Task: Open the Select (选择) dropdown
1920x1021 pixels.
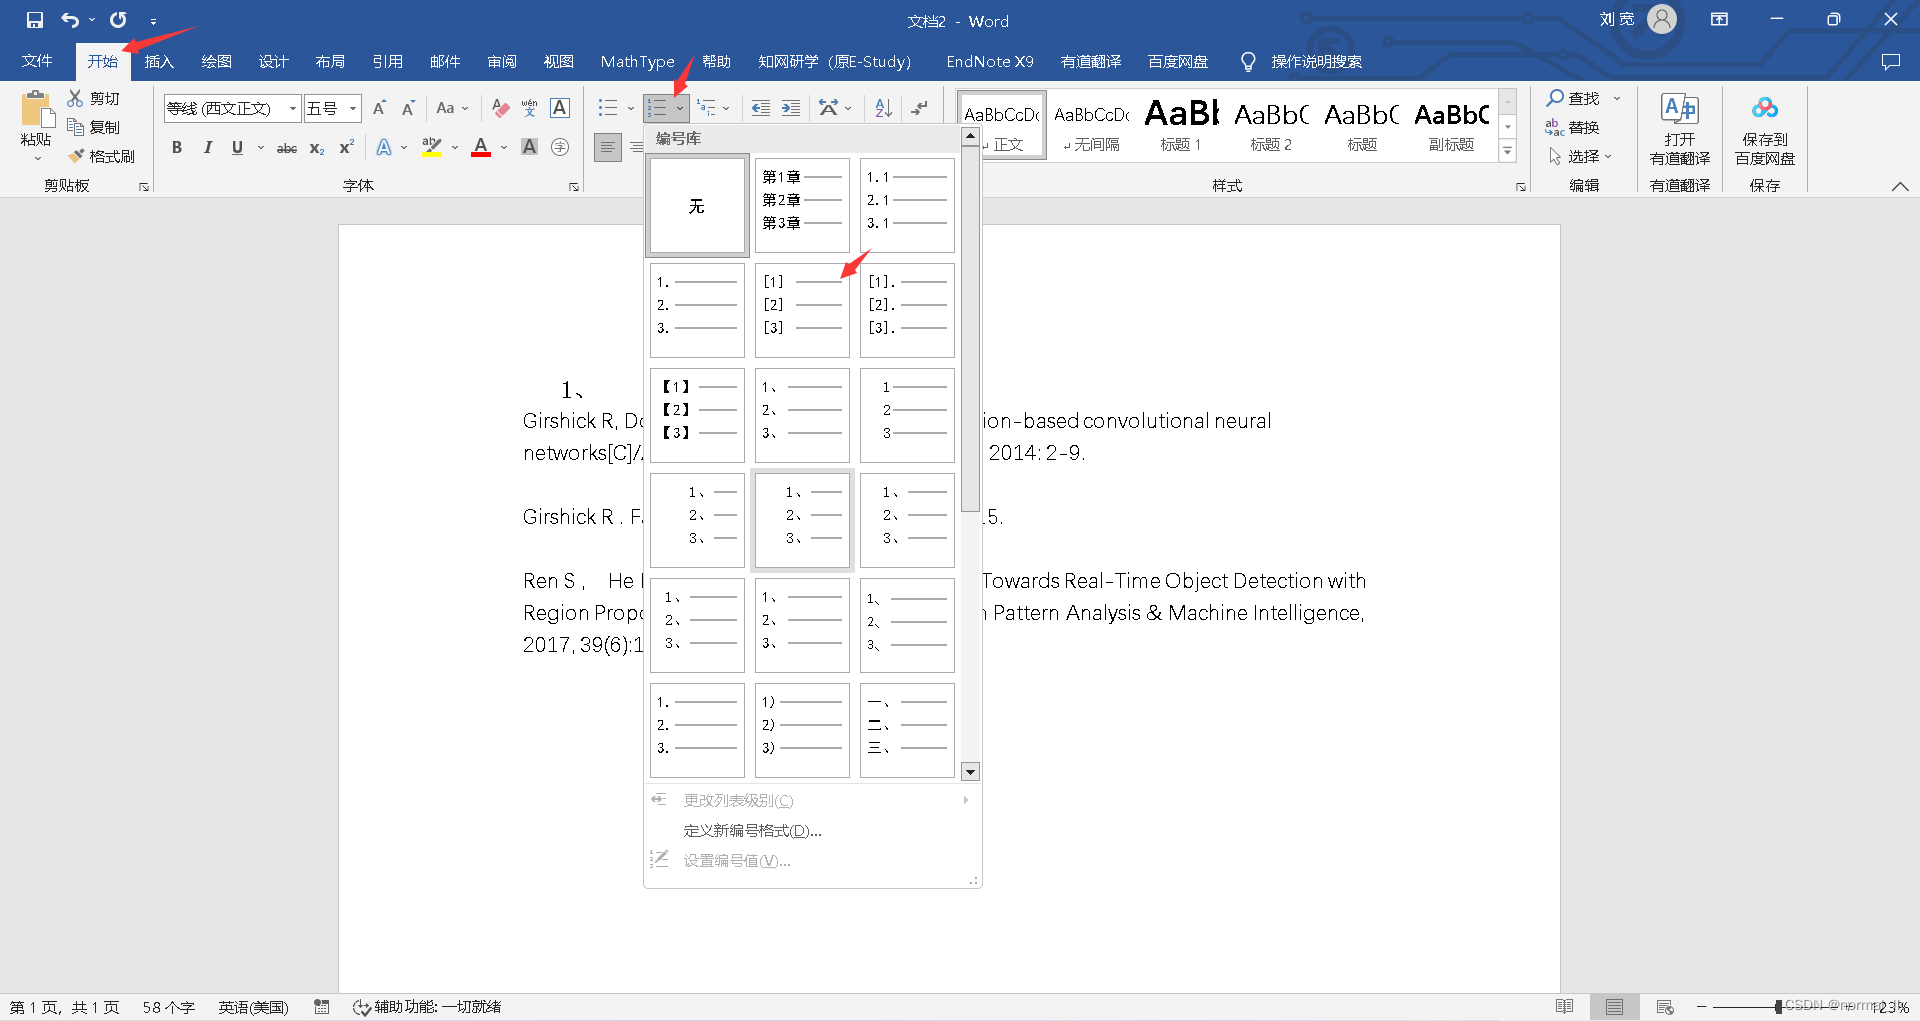Action: pos(1580,157)
